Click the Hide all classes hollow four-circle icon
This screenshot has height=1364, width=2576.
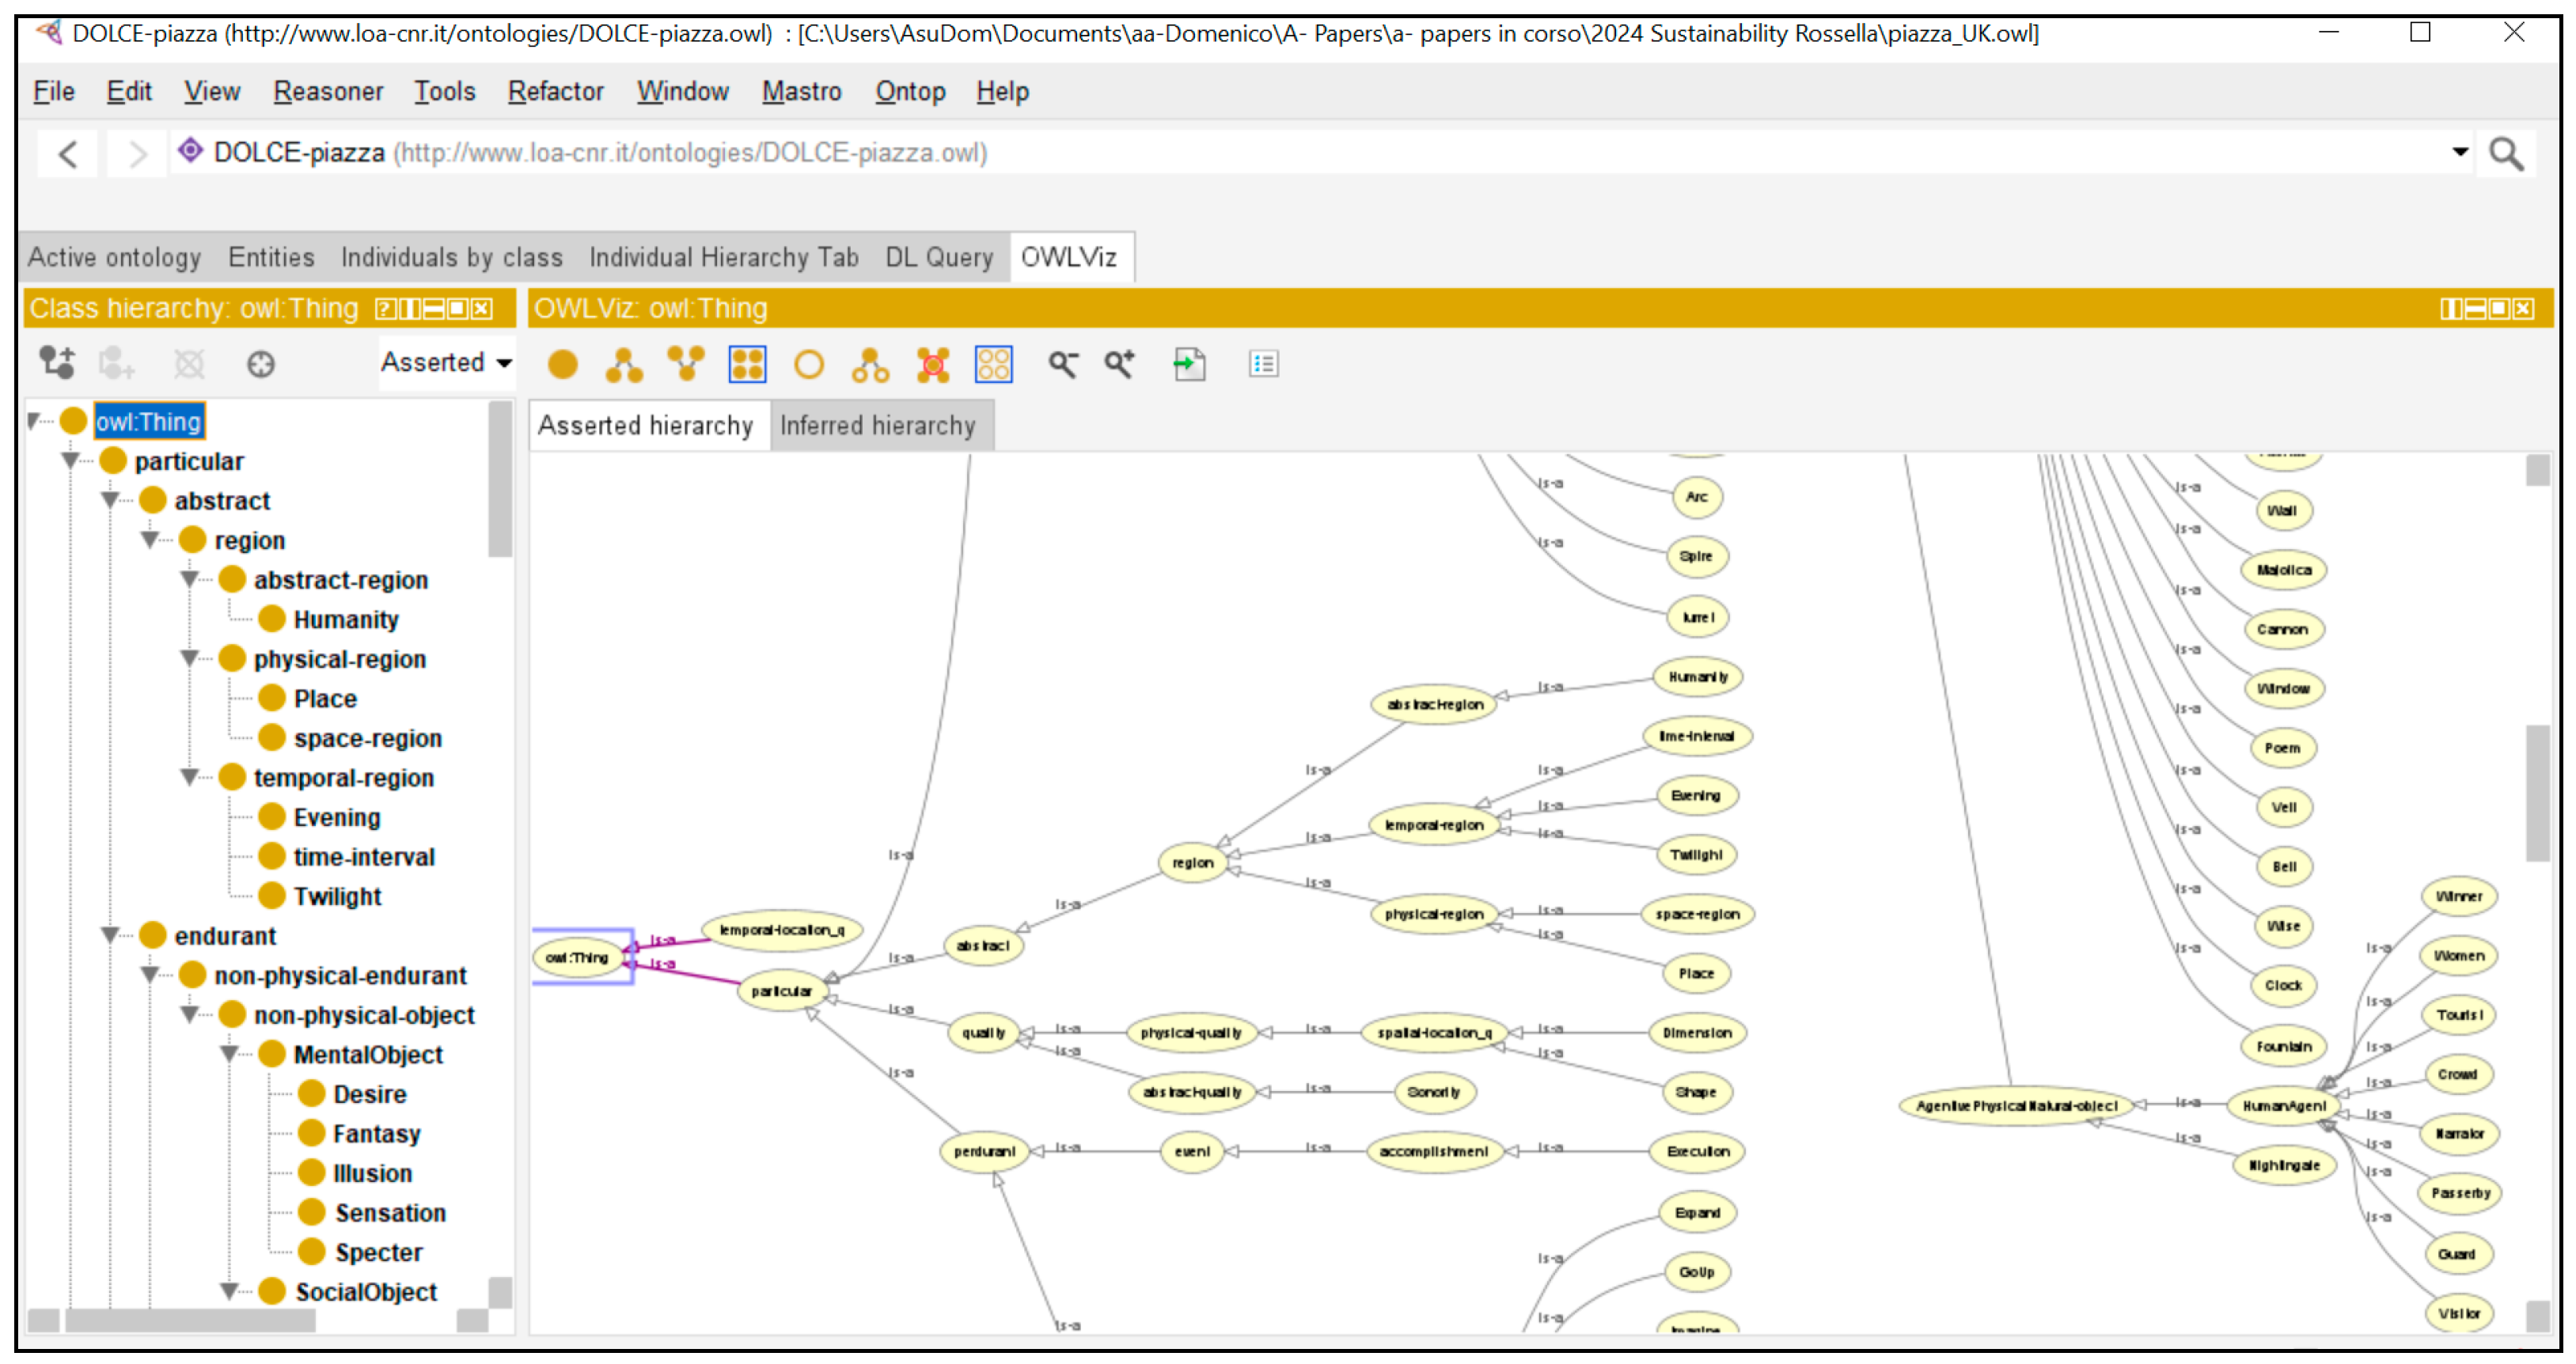tap(994, 364)
